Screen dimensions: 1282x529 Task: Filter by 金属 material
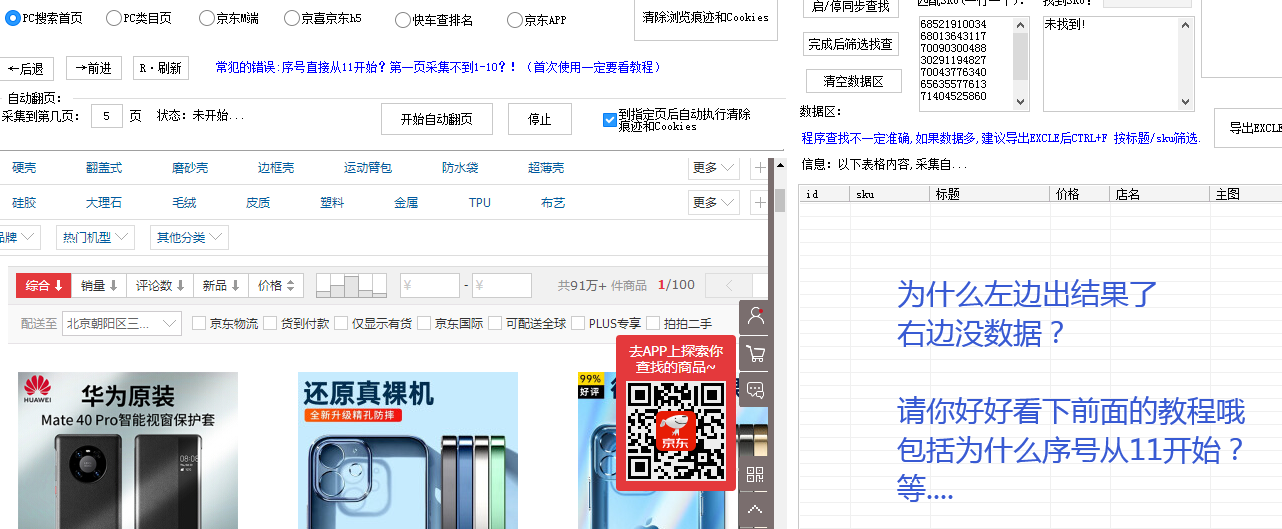click(x=406, y=202)
